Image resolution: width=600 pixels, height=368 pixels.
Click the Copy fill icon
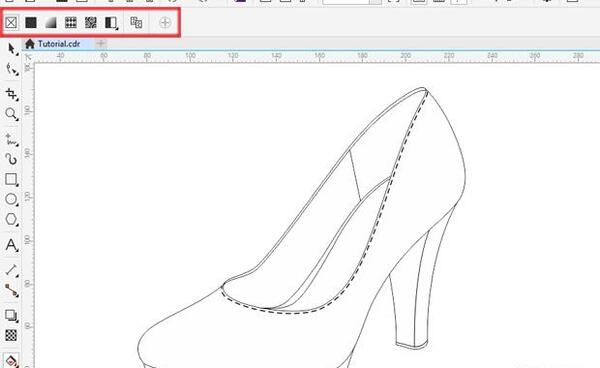point(136,23)
